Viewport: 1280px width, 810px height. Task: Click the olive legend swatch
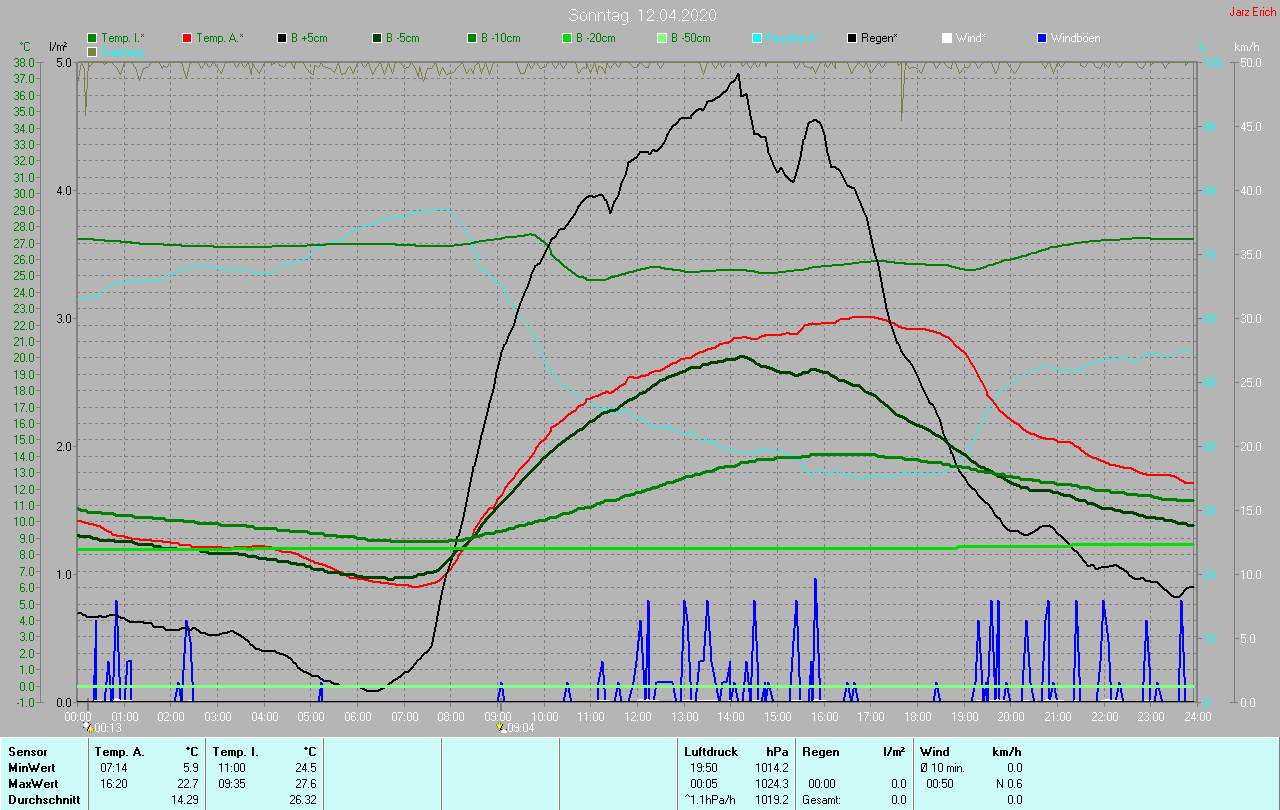coord(93,51)
